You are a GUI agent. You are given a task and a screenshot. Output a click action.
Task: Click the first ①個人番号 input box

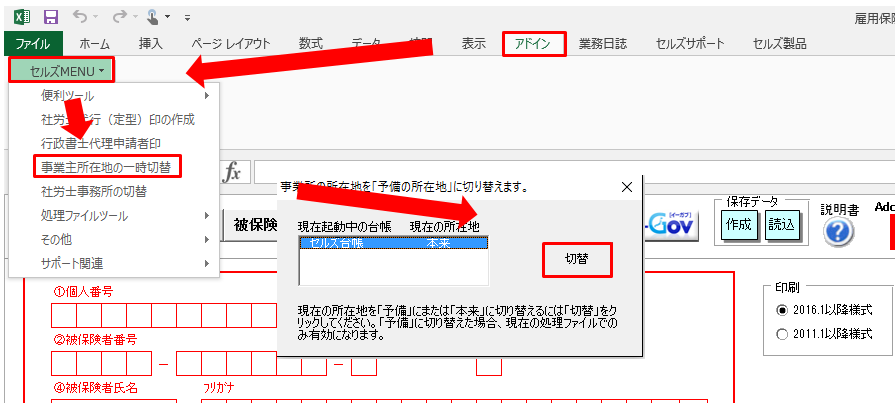click(x=64, y=316)
